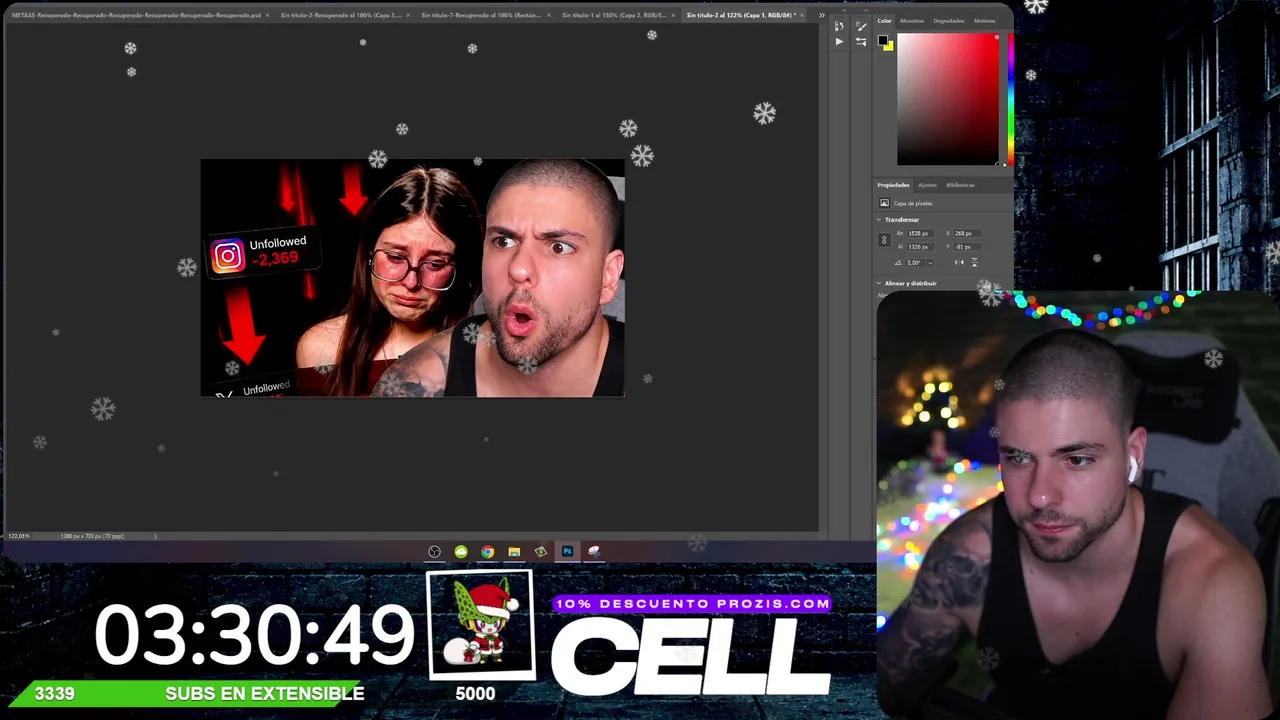Screen dimensions: 1280x720
Task: Click the Y position input field
Action: (x=966, y=247)
